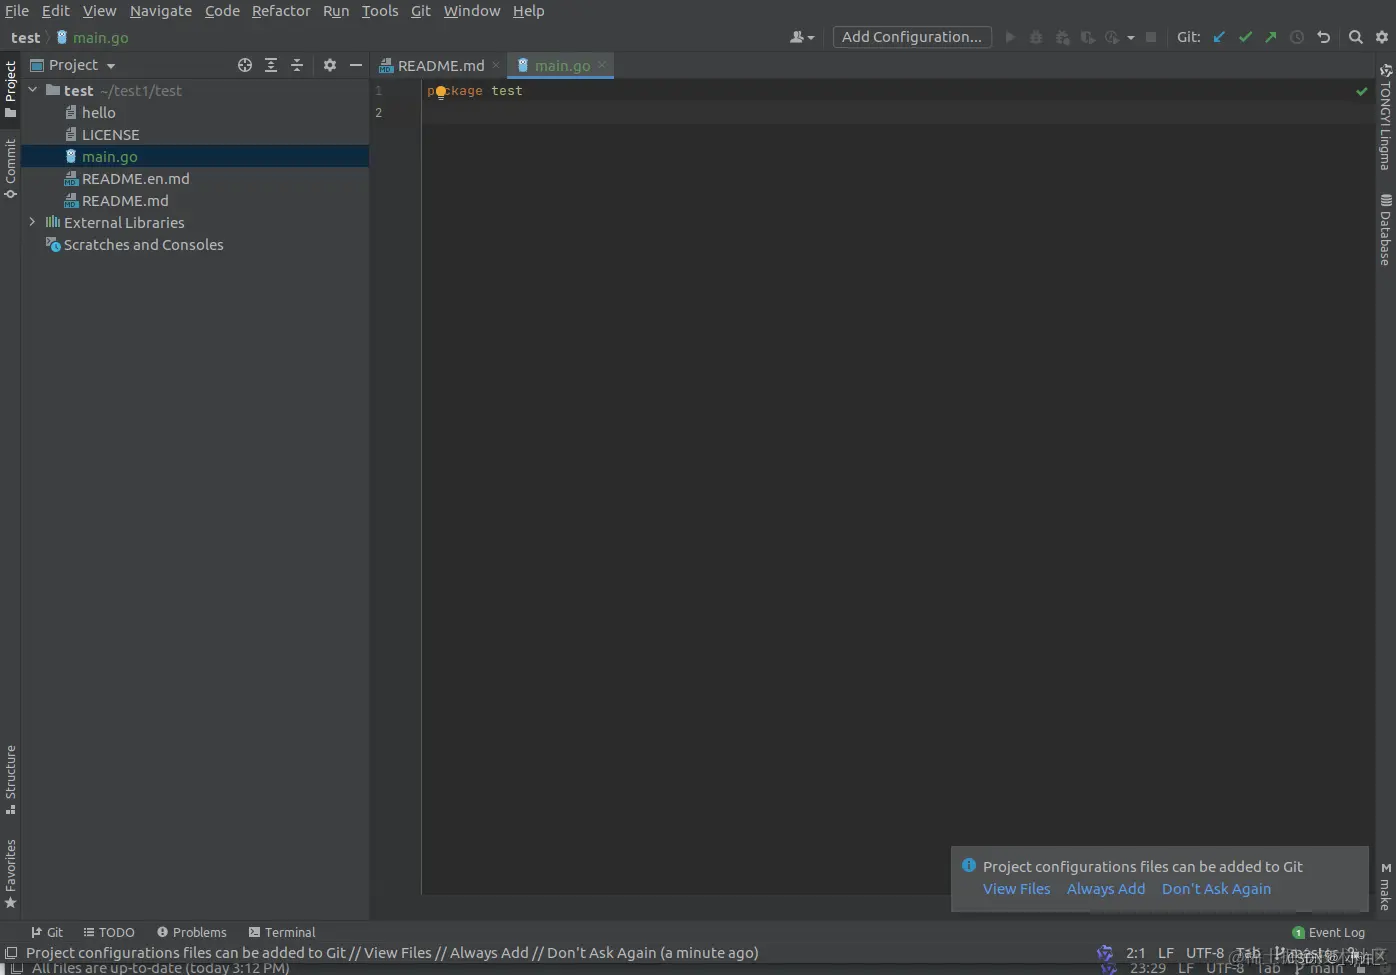Click tool windows quick-access icon bottom left
The height and width of the screenshot is (975, 1396).
pyautogui.click(x=11, y=953)
